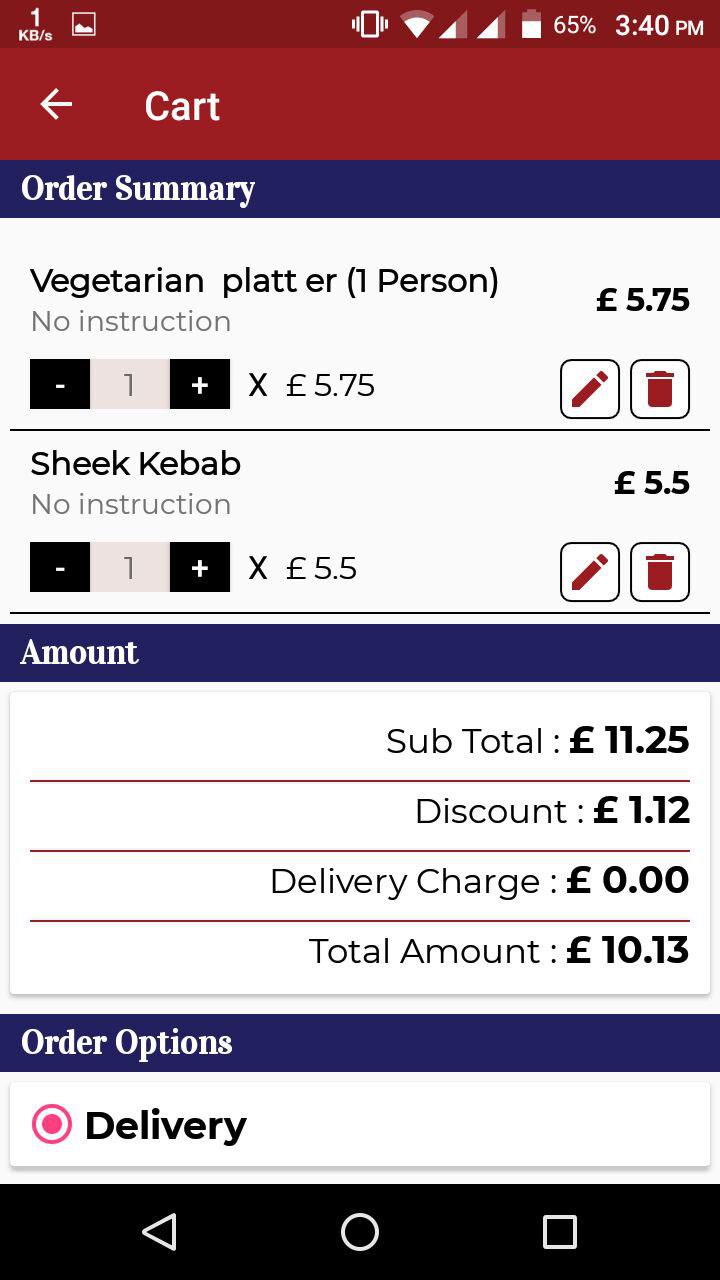
Task: Edit the Sheek Kebab item
Action: click(x=590, y=571)
